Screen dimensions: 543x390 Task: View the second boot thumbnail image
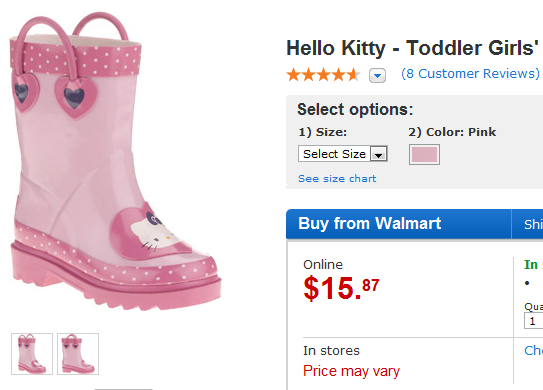tap(78, 354)
